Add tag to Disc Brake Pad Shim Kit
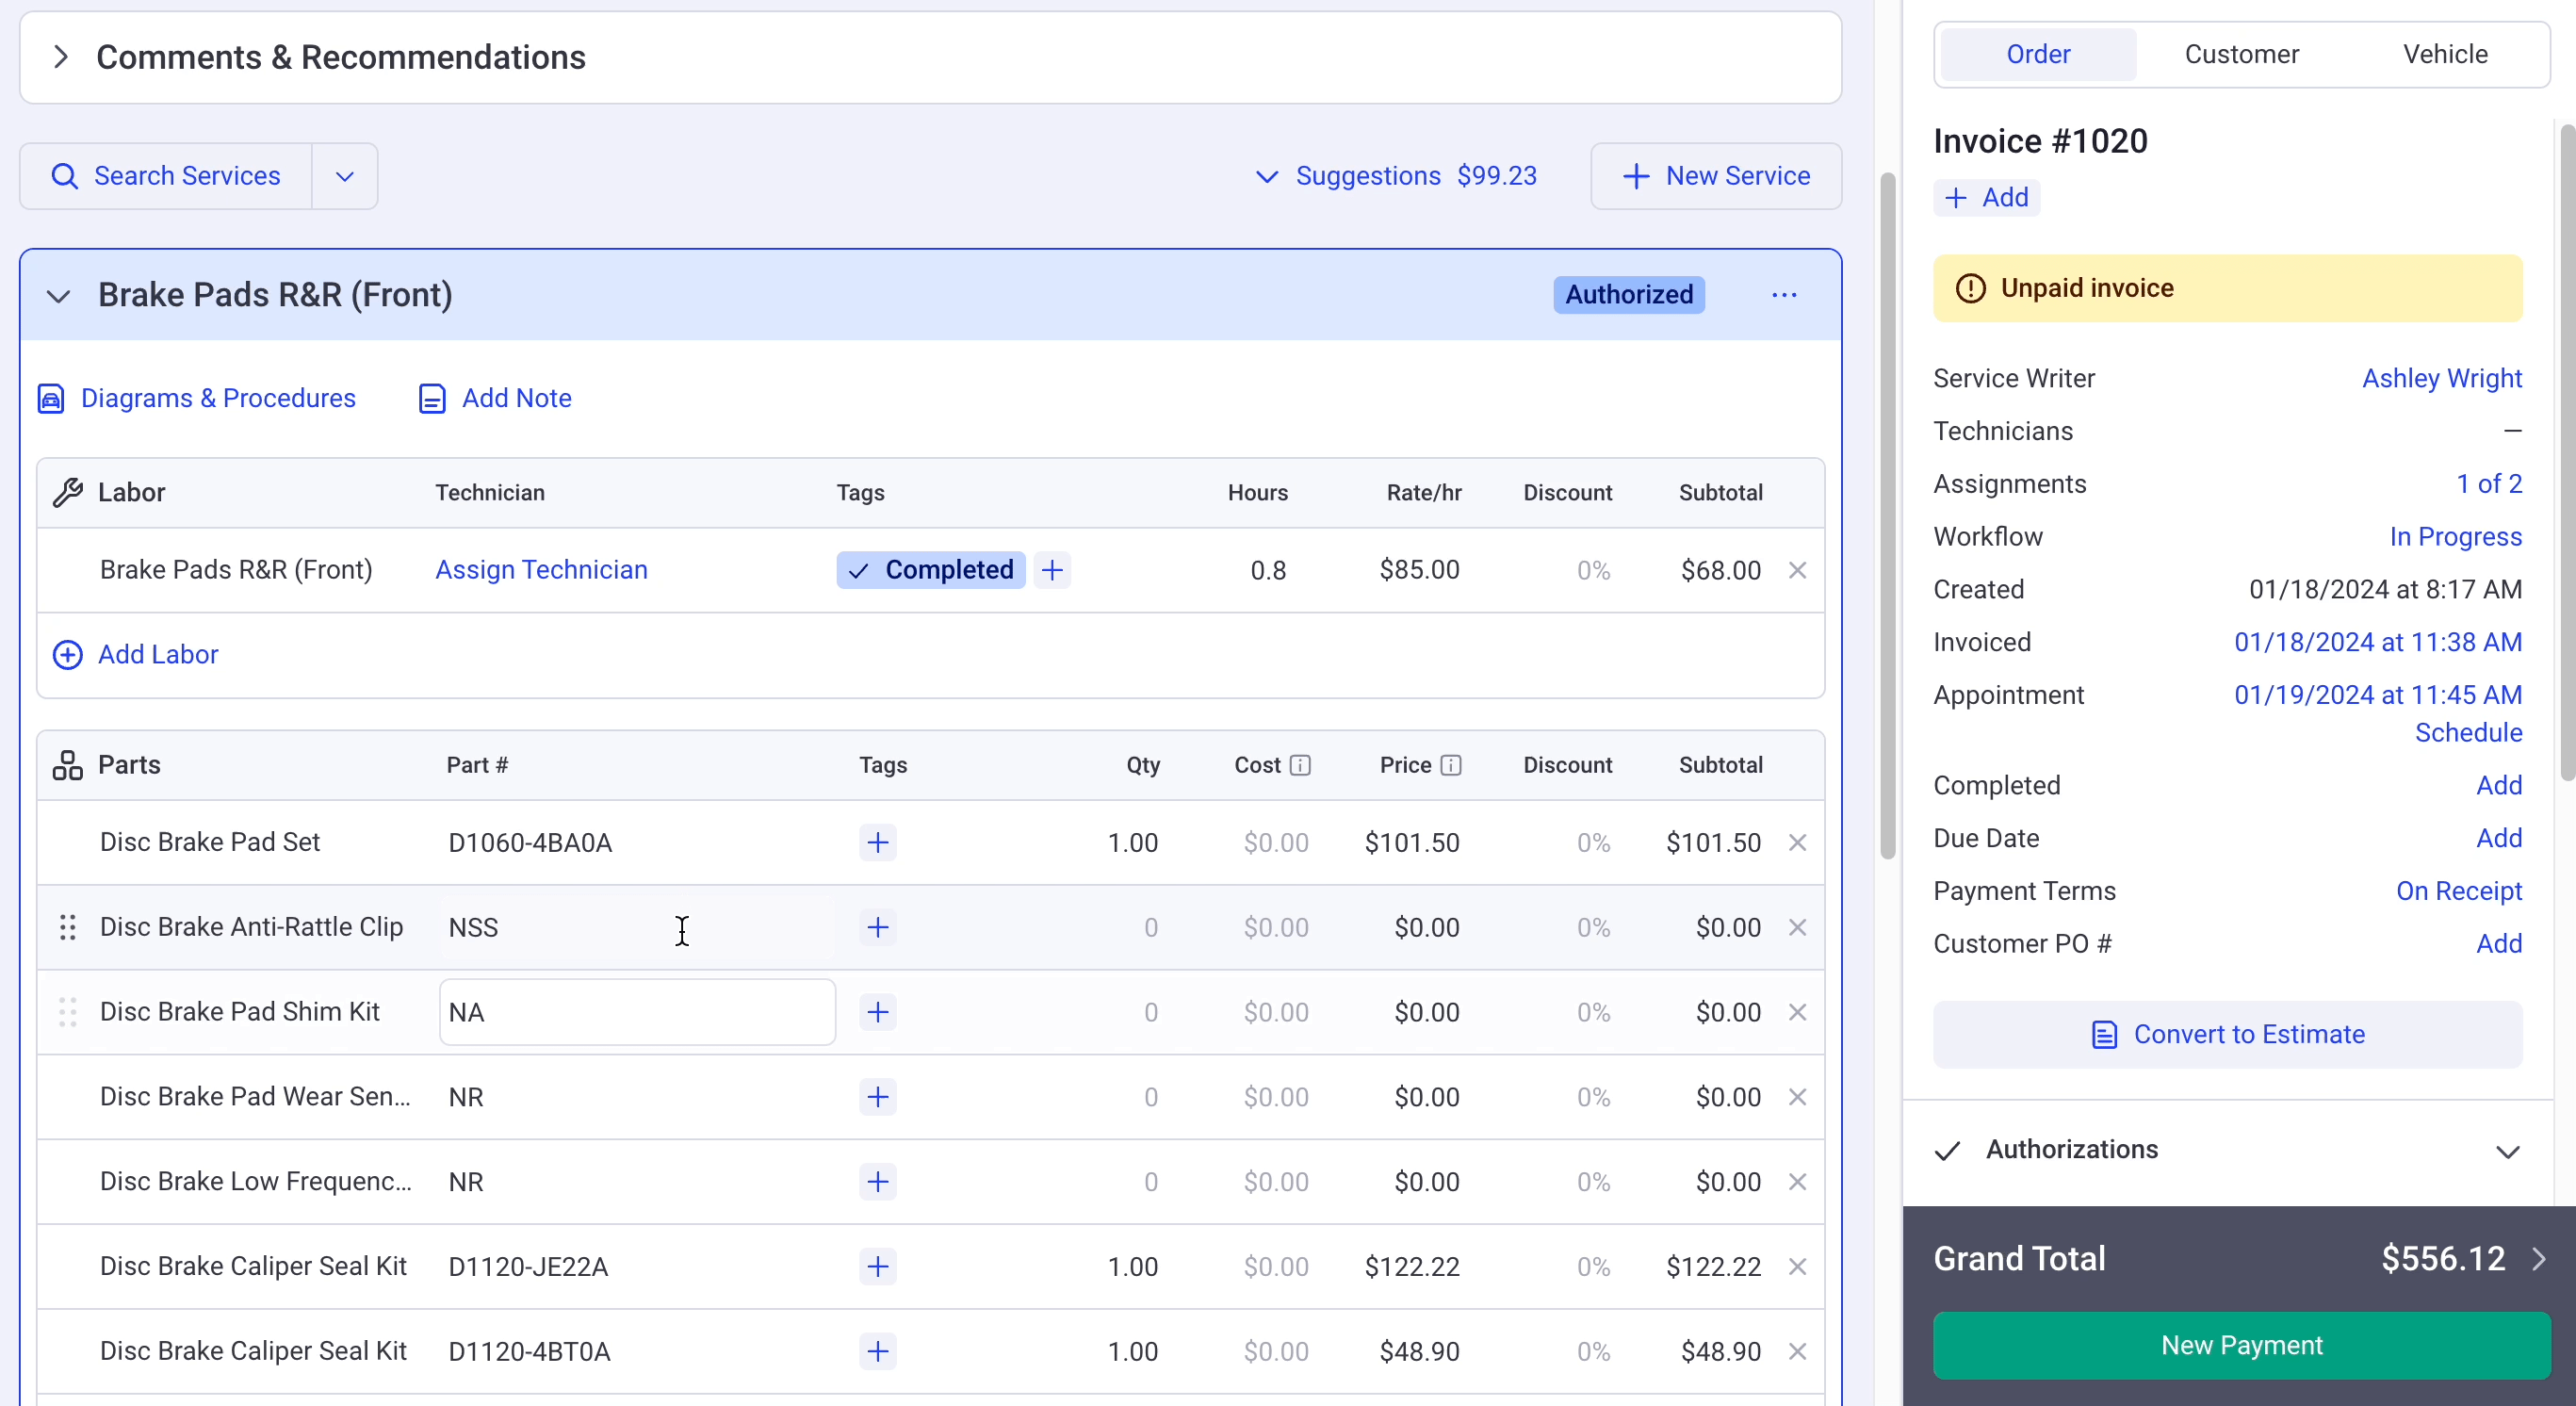Image resolution: width=2576 pixels, height=1406 pixels. [878, 1012]
